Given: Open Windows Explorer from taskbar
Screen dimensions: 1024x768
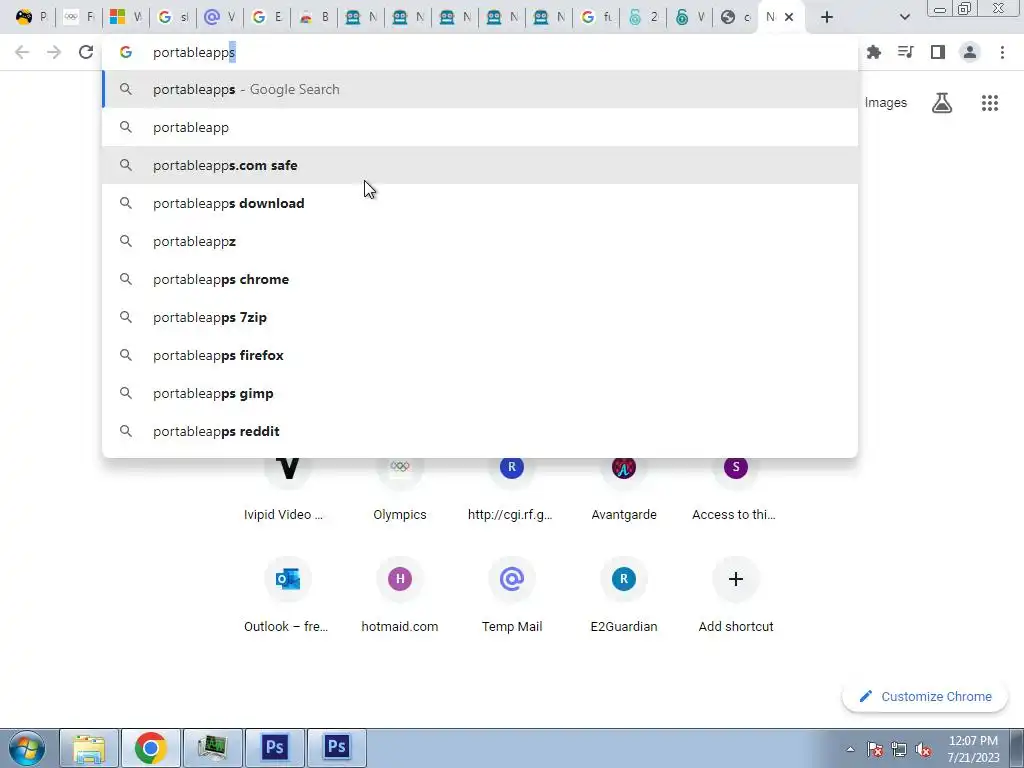Looking at the screenshot, I should (89, 748).
